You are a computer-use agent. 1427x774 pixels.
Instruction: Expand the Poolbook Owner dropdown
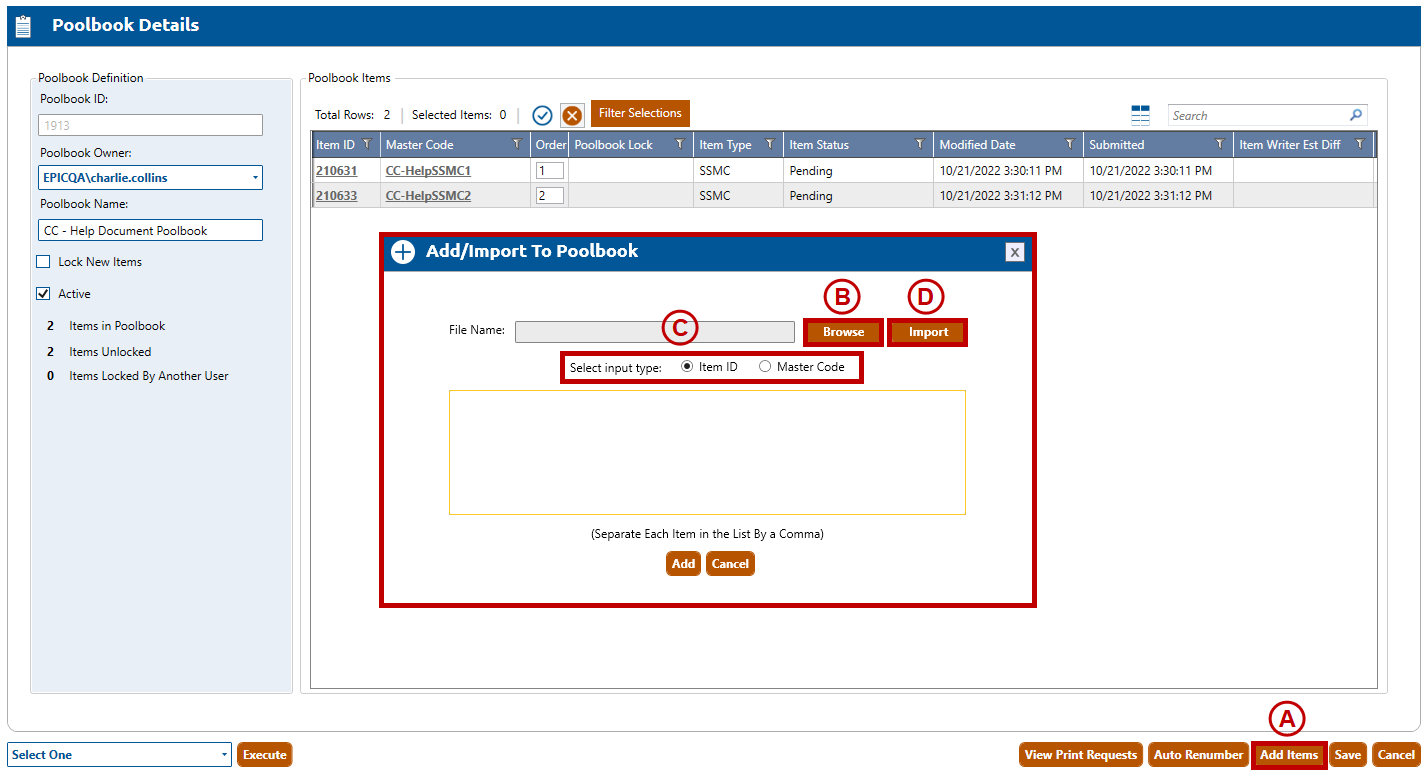pyautogui.click(x=254, y=178)
